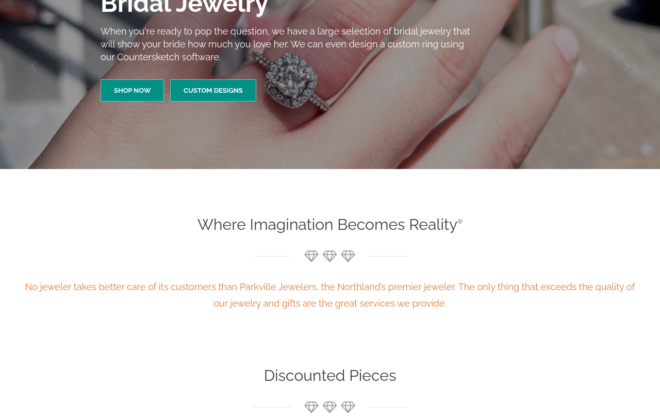Click middle diamond icon under Discounted Pieces
Screen dimensions: 660x420
(x=330, y=407)
